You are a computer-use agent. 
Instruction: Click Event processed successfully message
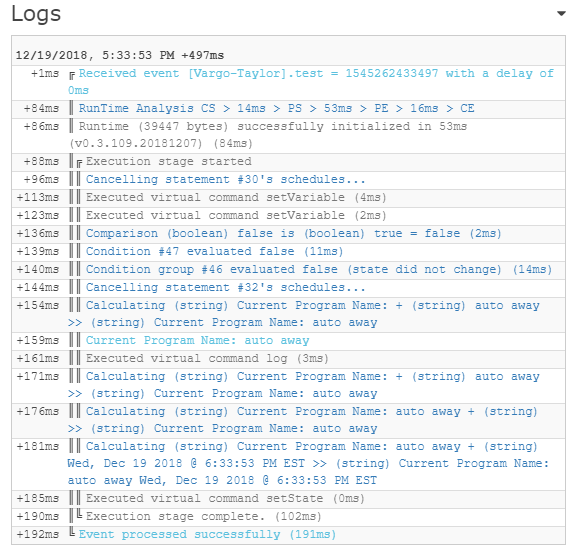coord(207,534)
